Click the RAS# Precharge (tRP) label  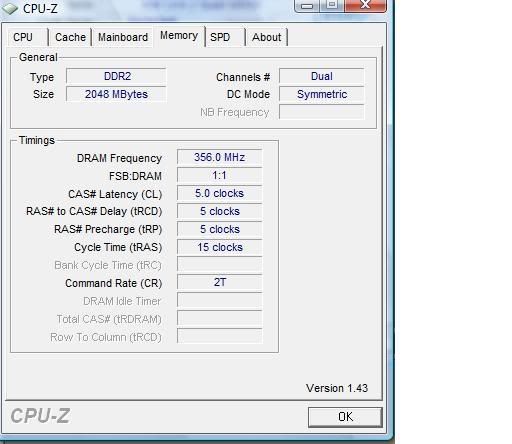point(108,229)
